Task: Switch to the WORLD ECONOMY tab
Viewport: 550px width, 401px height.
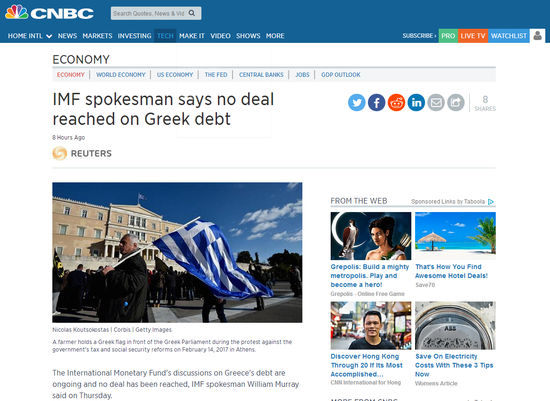Action: pos(121,75)
